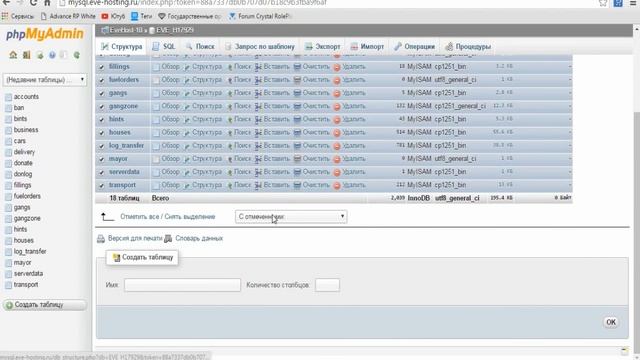Click the Insert icon in the transport row

coord(258,185)
